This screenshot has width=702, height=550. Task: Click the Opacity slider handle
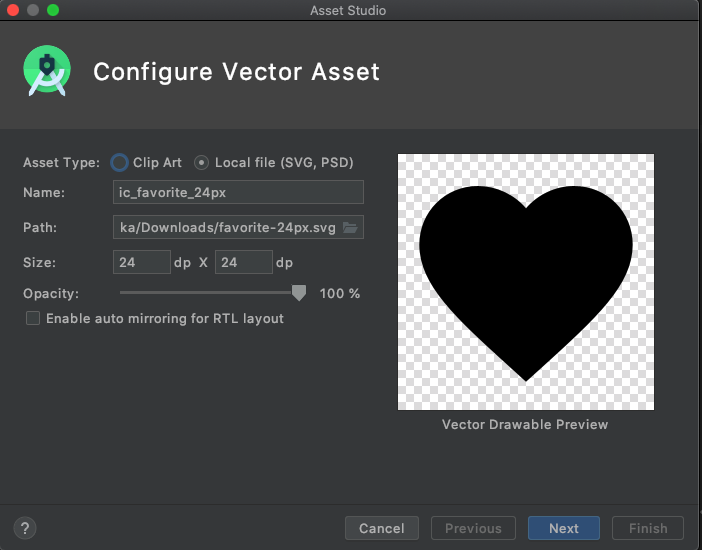(x=299, y=293)
